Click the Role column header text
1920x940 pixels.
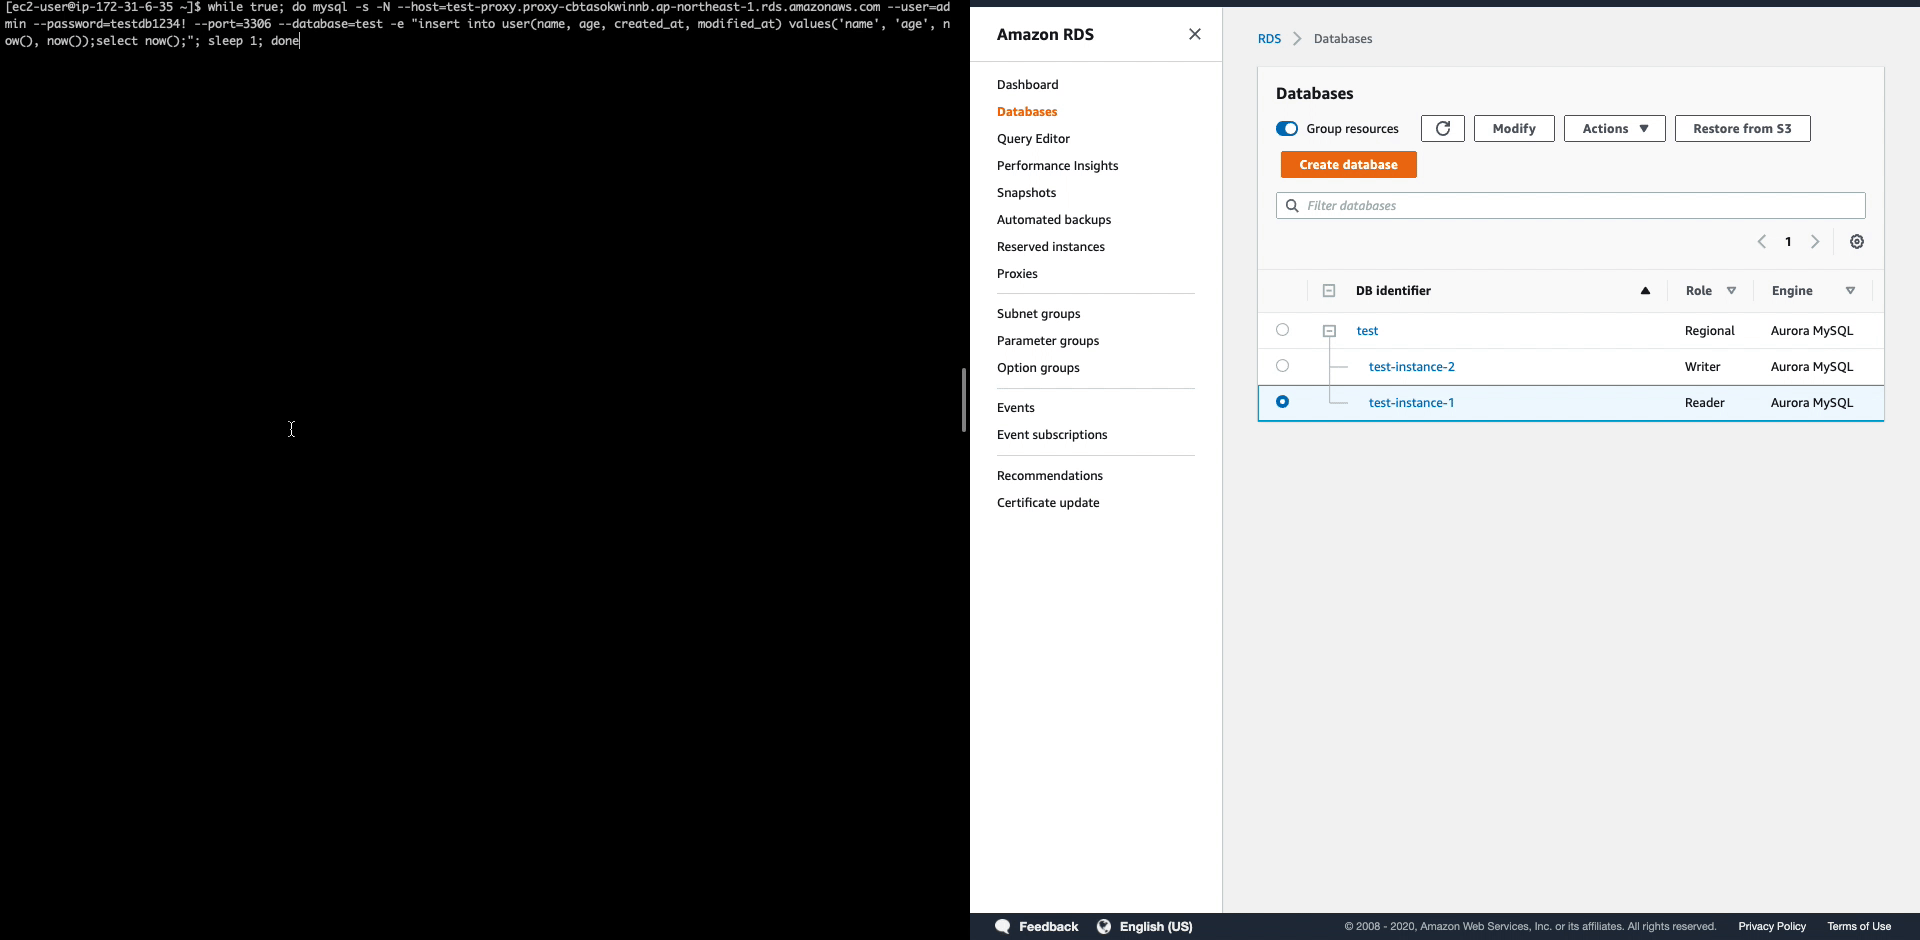point(1698,290)
